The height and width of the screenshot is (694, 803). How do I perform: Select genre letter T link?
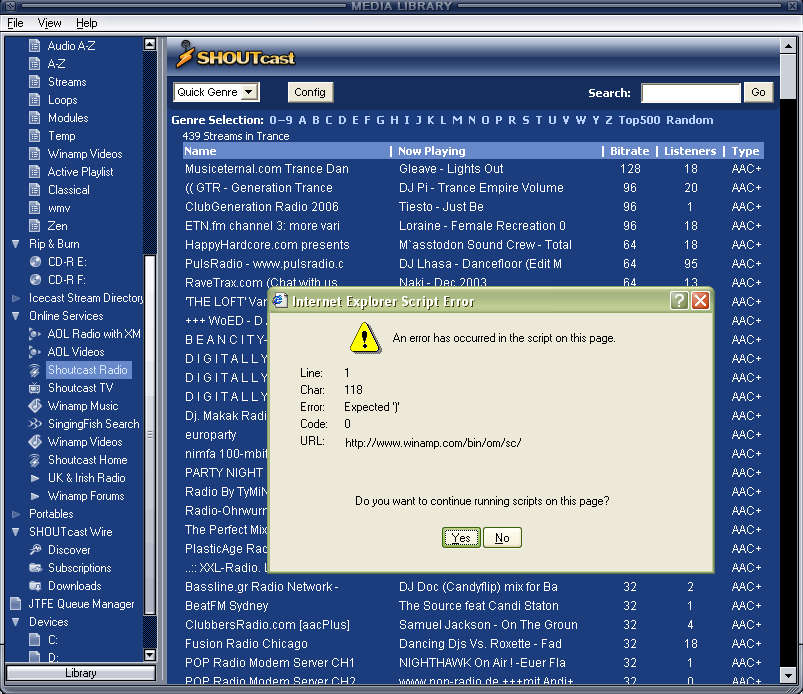[x=538, y=120]
